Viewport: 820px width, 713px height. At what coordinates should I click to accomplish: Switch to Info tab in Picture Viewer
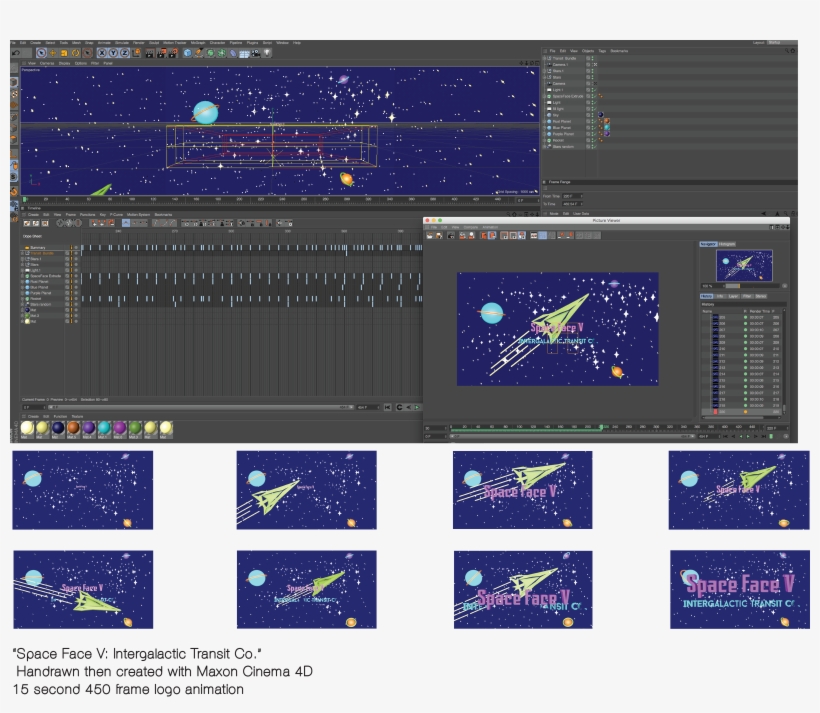(720, 296)
